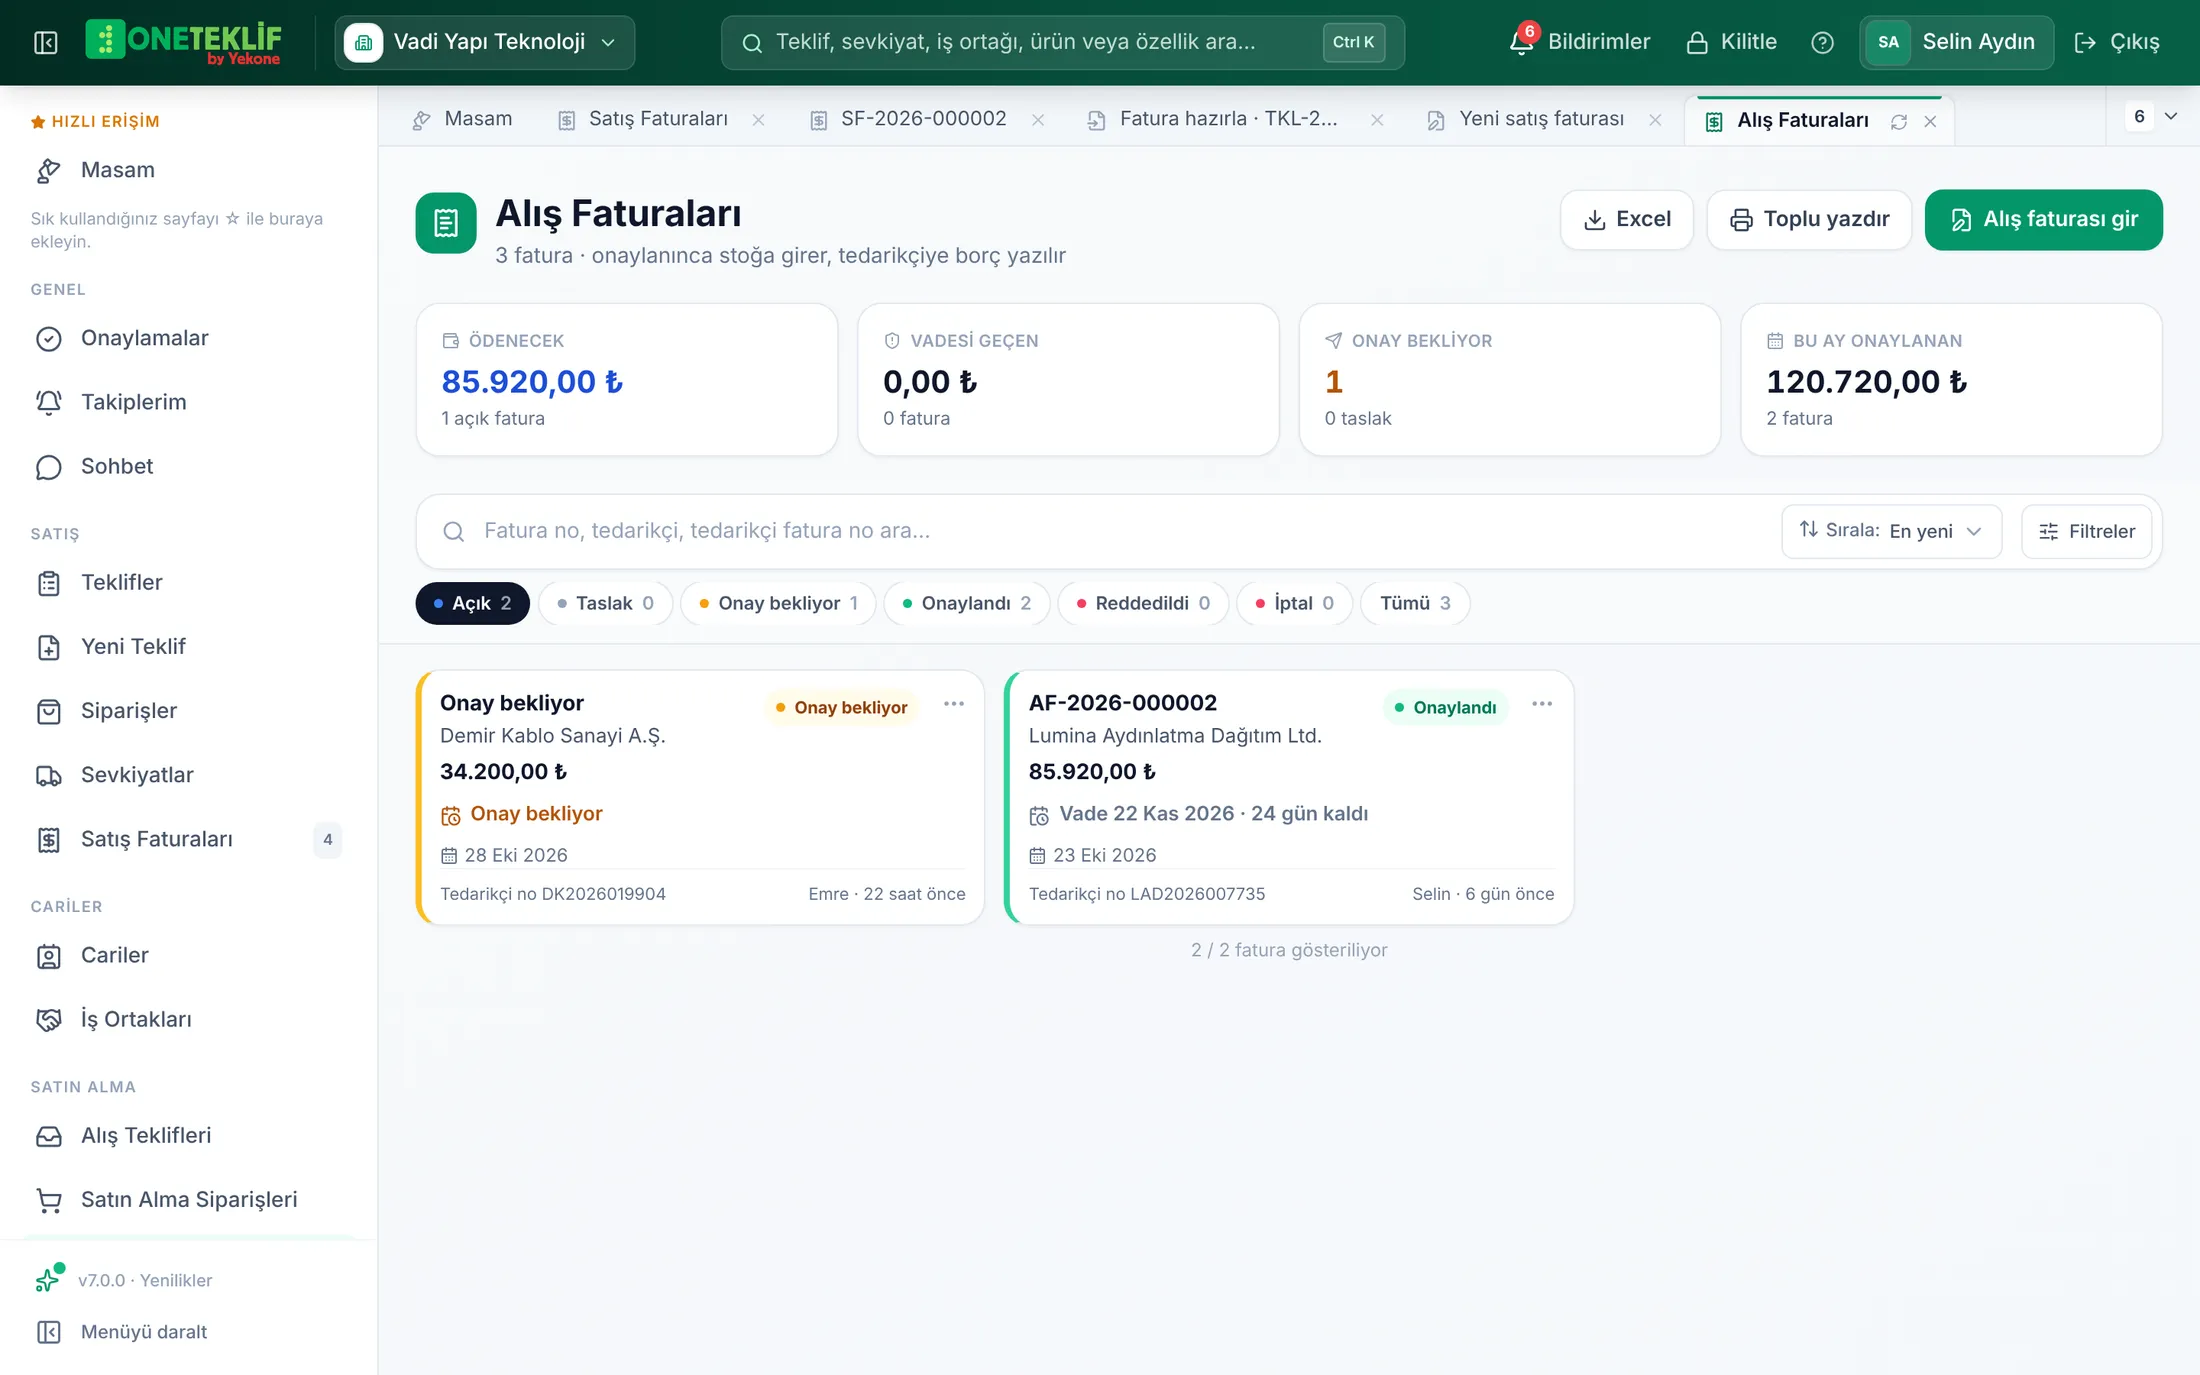Open Sohbet chat in sidebar
Viewport: 2200px width, 1375px height.
point(188,466)
